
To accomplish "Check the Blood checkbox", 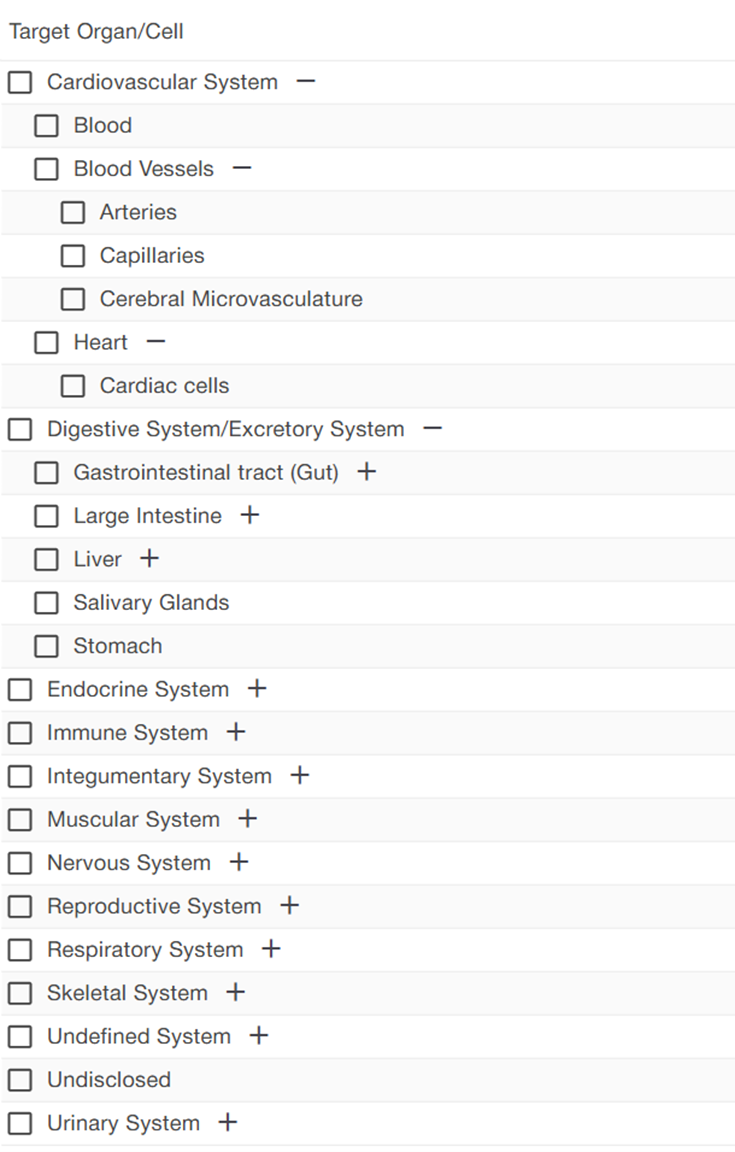I will (47, 125).
